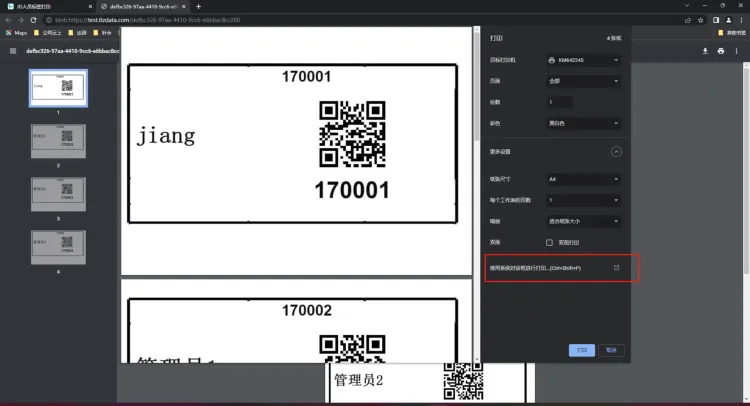750x406 pixels.
Task: Switch to the first browser tab
Action: click(x=49, y=7)
